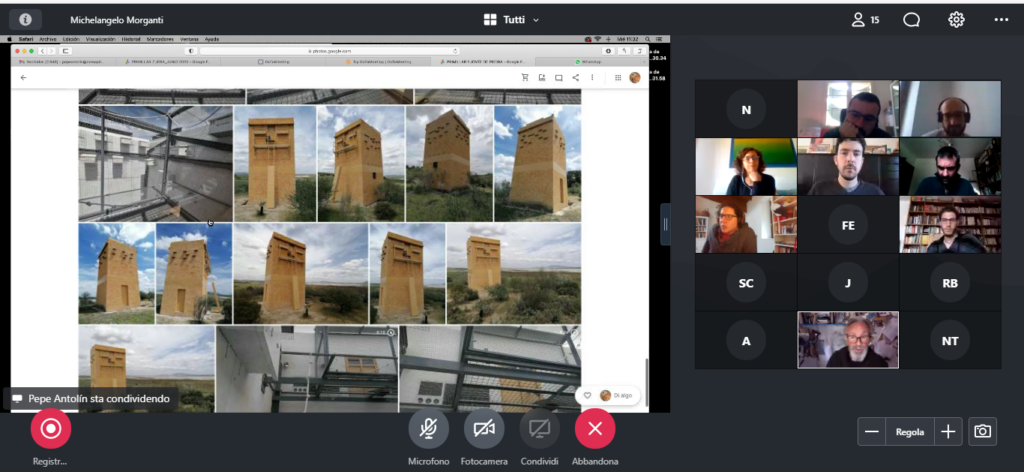Open the Archivo menu in Safari
Viewport: 1024px width, 472px height.
(48, 39)
